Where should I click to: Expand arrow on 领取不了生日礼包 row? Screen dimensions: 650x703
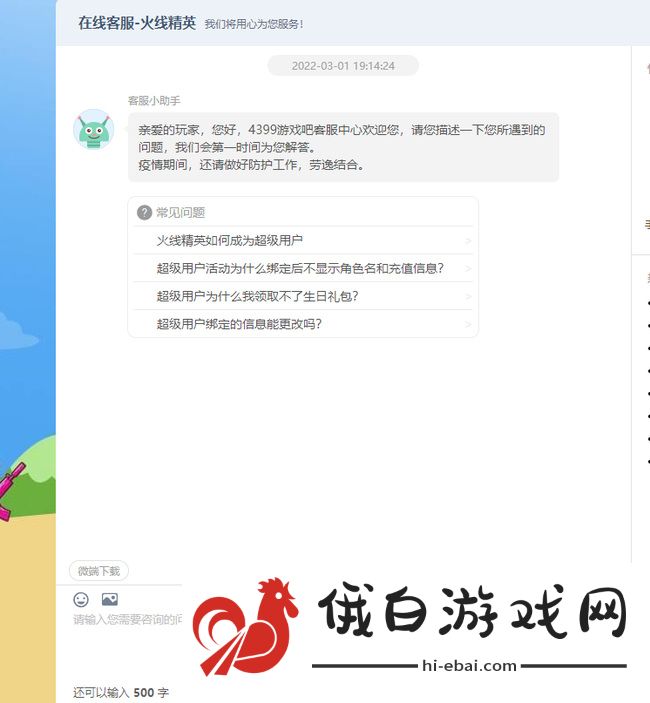[x=468, y=297]
